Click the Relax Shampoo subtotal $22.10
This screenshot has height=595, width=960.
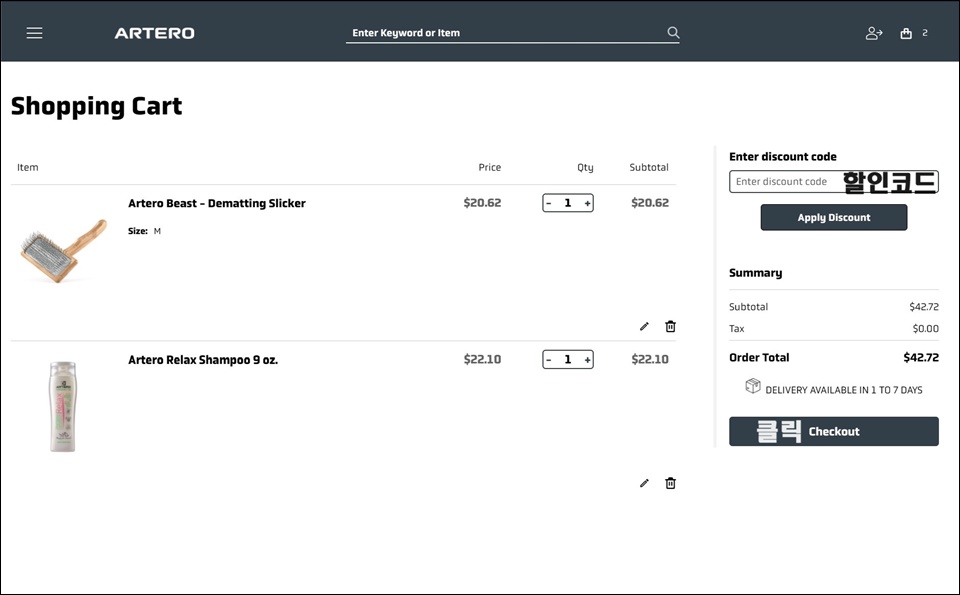click(x=650, y=359)
